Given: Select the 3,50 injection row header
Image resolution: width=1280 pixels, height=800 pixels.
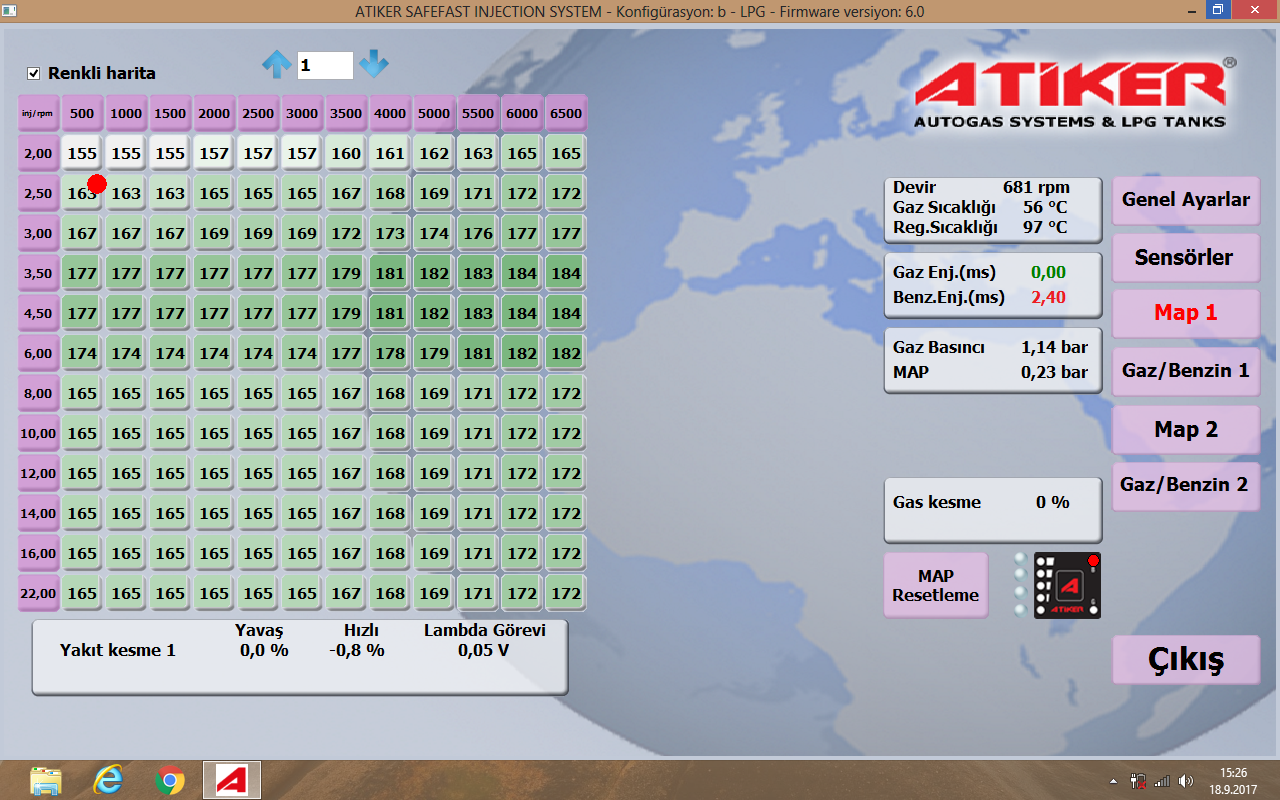Looking at the screenshot, I should point(38,273).
